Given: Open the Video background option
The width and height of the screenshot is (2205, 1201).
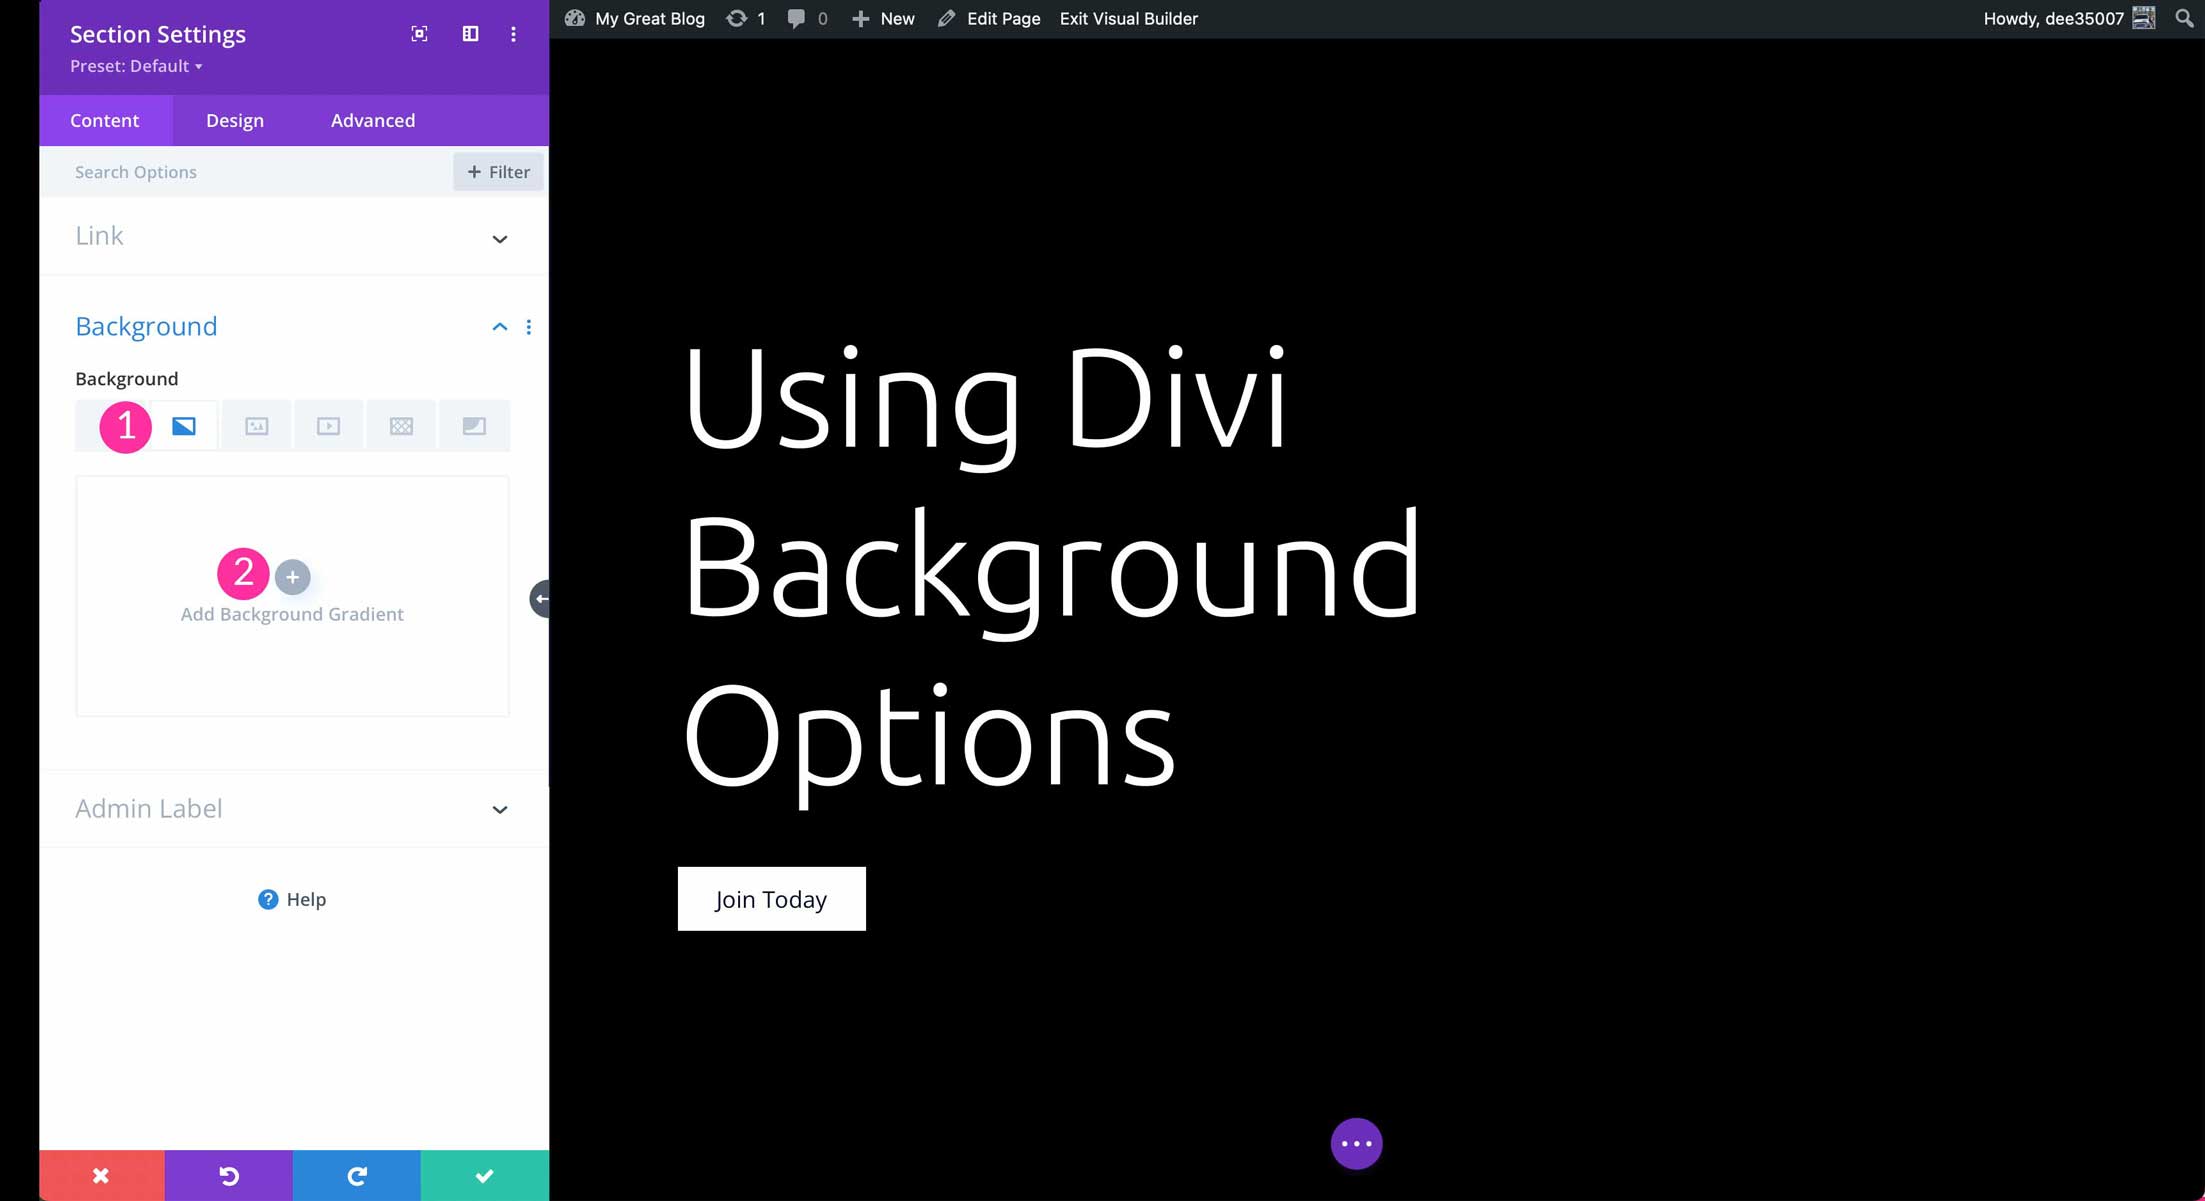Looking at the screenshot, I should [x=328, y=425].
